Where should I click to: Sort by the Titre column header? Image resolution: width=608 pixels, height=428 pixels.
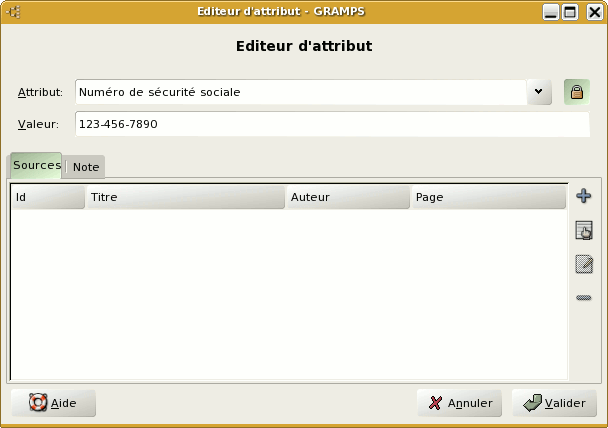point(185,197)
